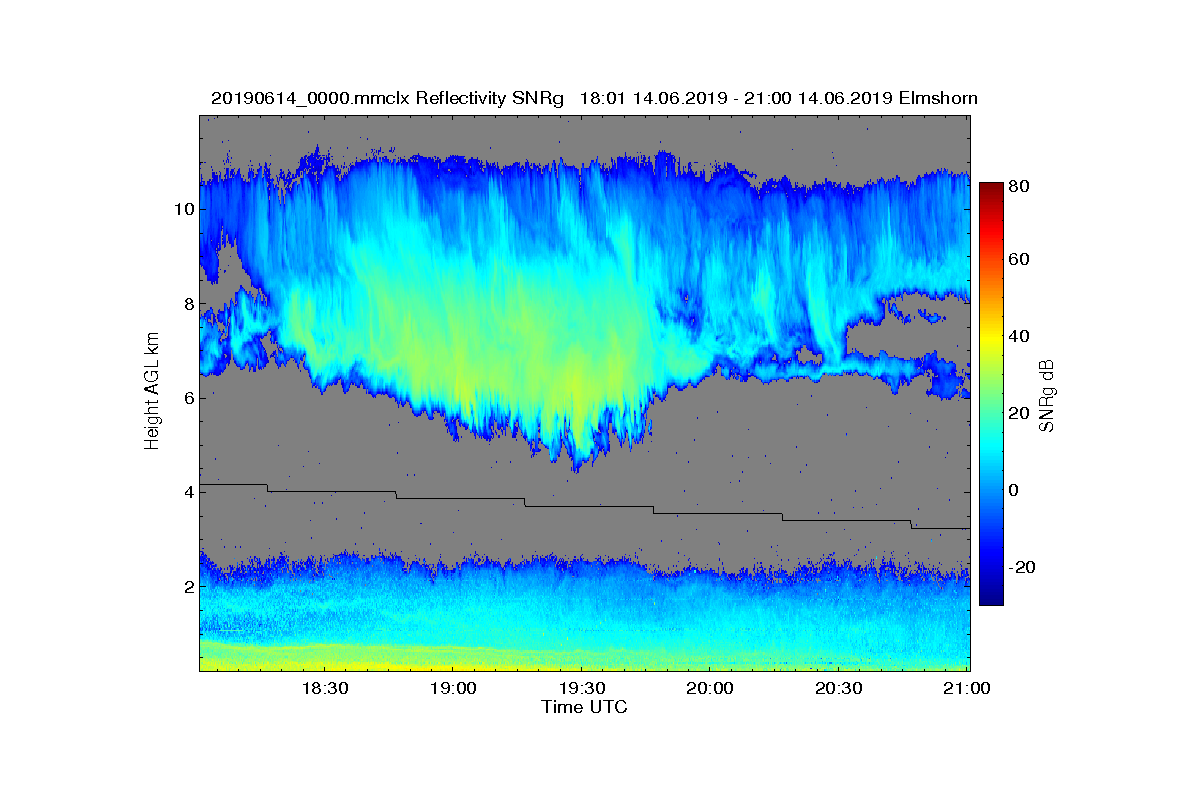
Task: Click the colorbar value label 0
Action: (x=1014, y=490)
